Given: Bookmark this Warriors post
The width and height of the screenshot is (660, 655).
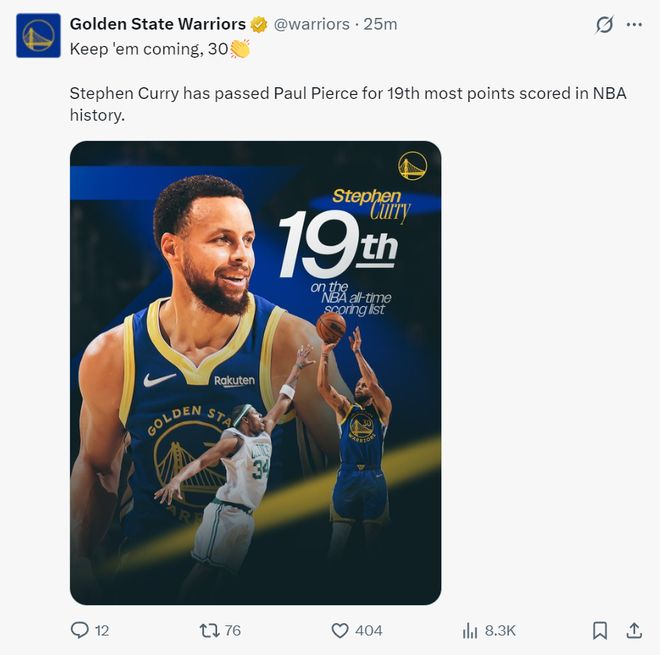Looking at the screenshot, I should [x=600, y=630].
